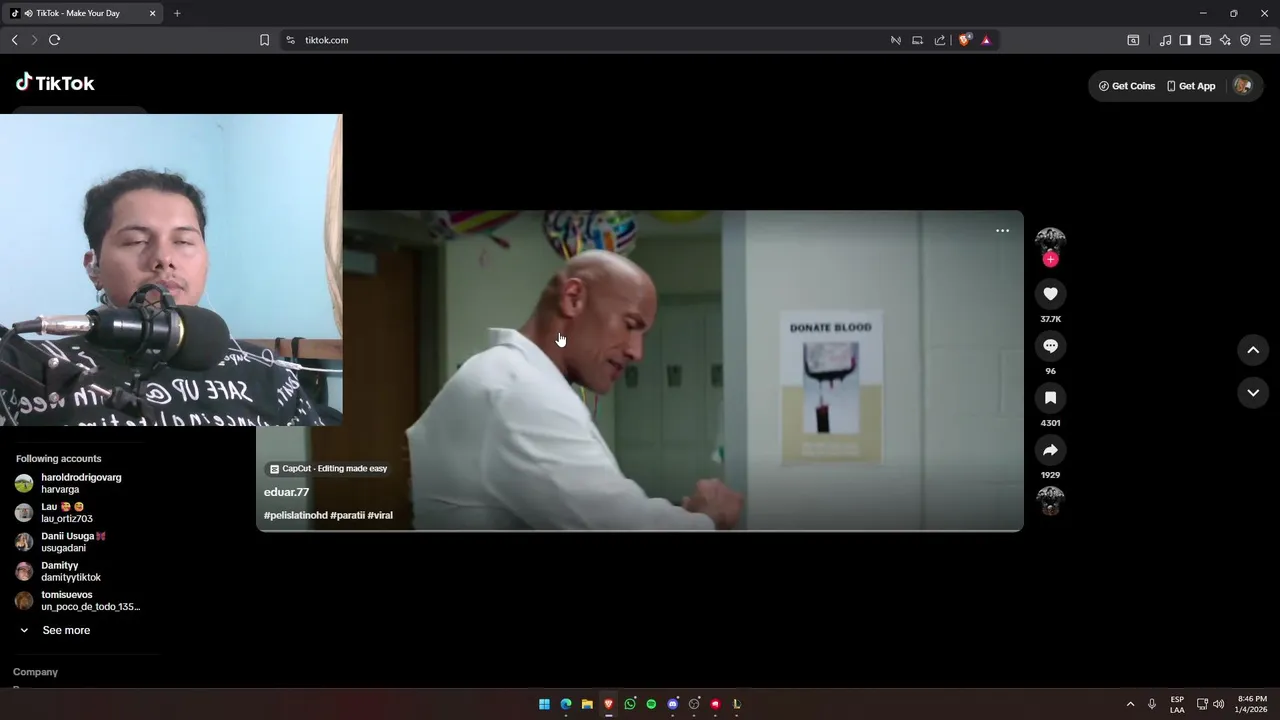Reload the page
Screen dimensions: 1280x720
[54, 40]
